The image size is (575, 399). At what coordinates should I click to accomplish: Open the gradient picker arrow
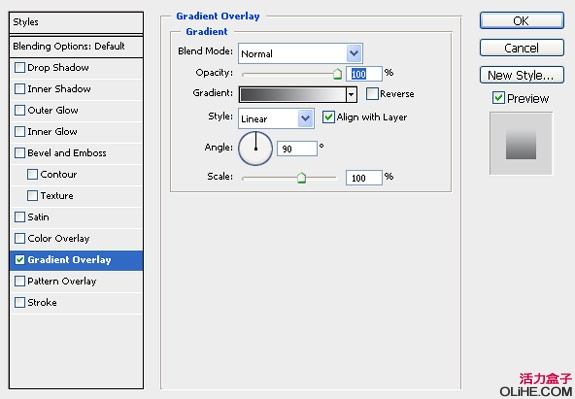[351, 95]
